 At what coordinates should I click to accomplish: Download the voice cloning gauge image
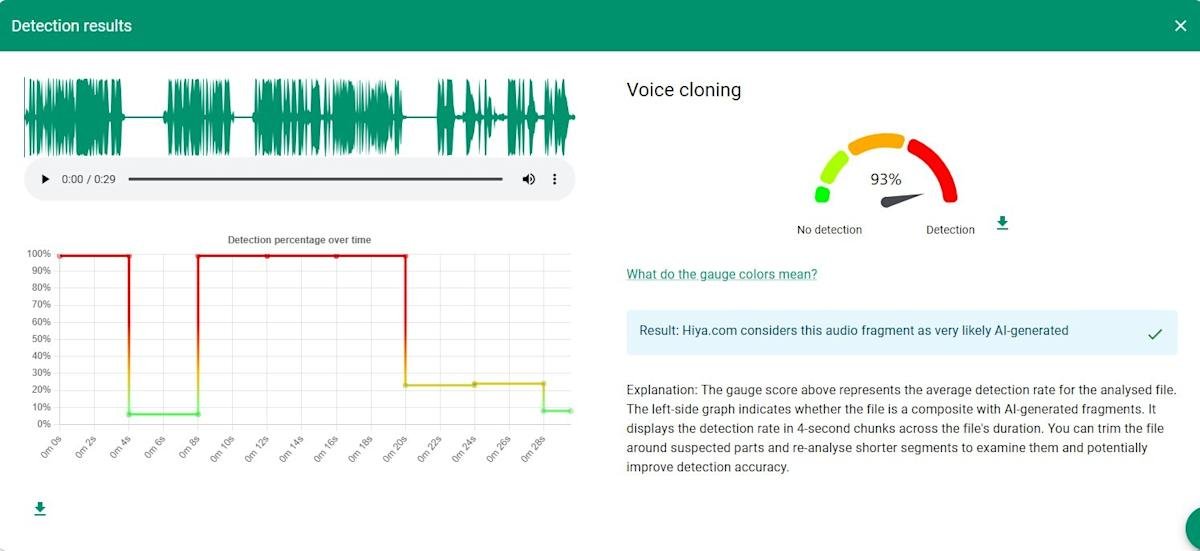pyautogui.click(x=1002, y=223)
